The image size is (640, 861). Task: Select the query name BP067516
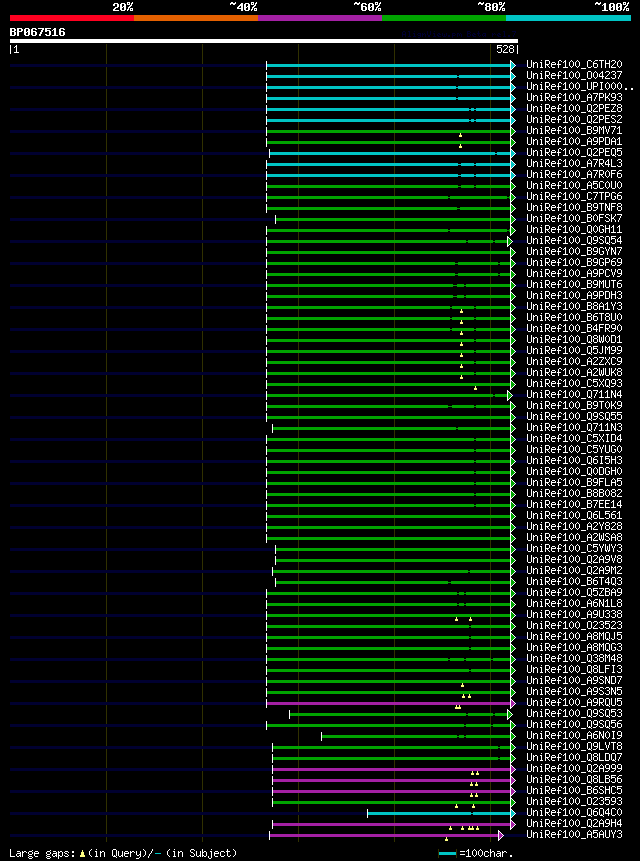37,32
